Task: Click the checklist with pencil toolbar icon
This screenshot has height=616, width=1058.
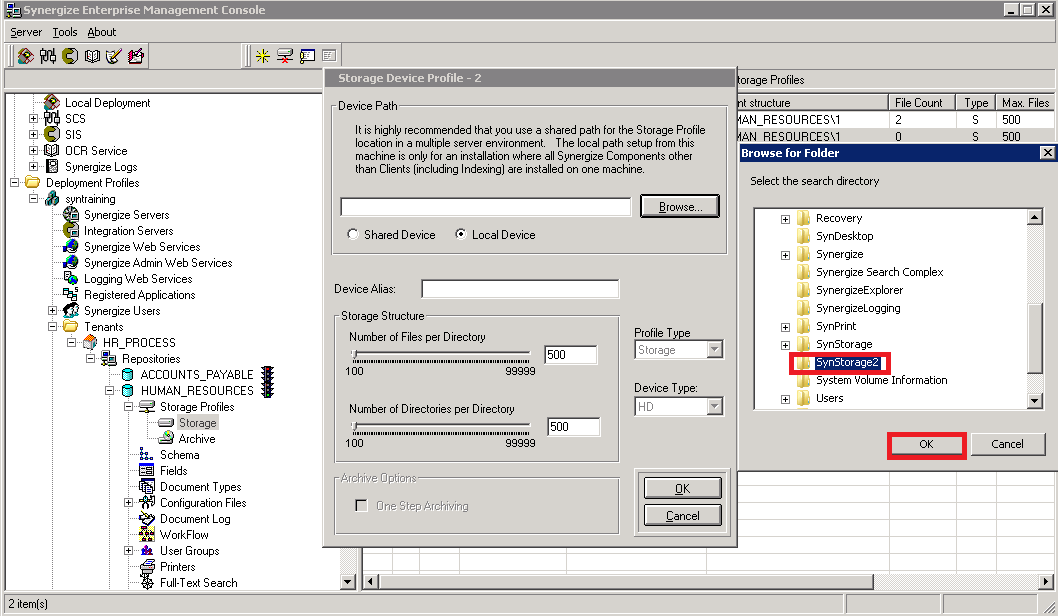Action: click(x=114, y=56)
